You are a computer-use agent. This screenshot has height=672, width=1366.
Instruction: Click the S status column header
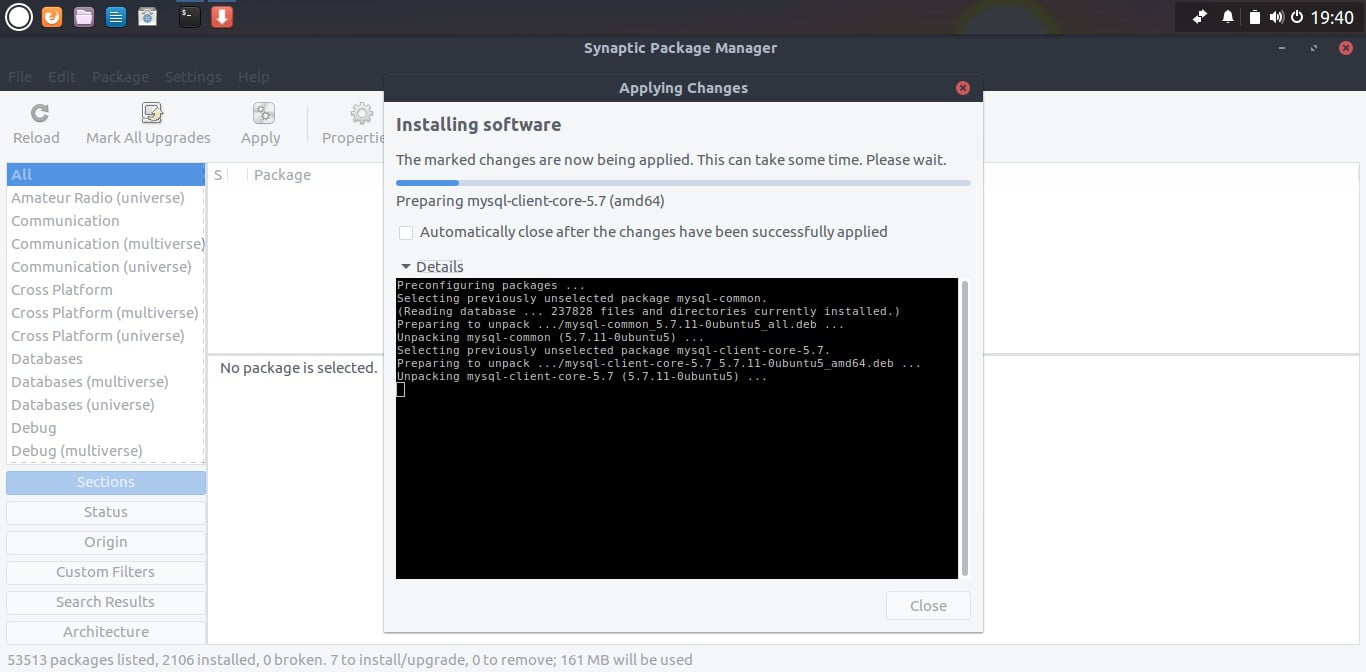[x=218, y=175]
